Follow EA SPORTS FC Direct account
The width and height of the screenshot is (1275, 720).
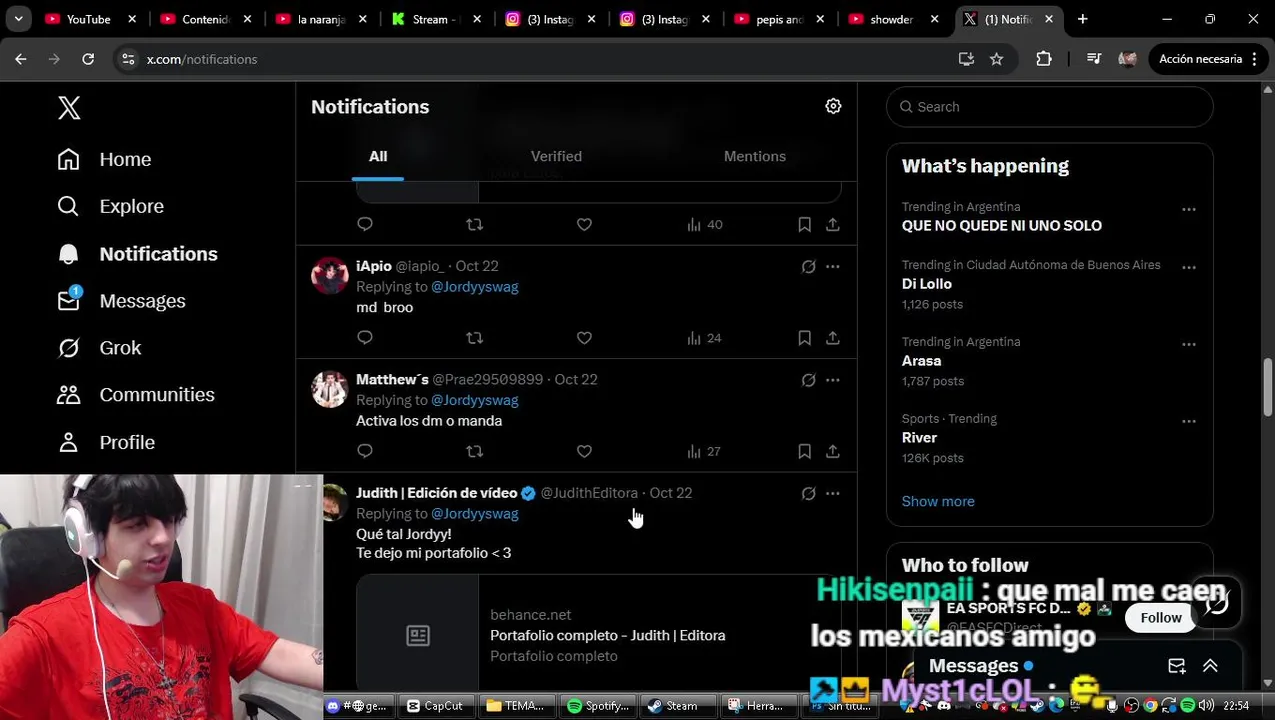(1161, 618)
